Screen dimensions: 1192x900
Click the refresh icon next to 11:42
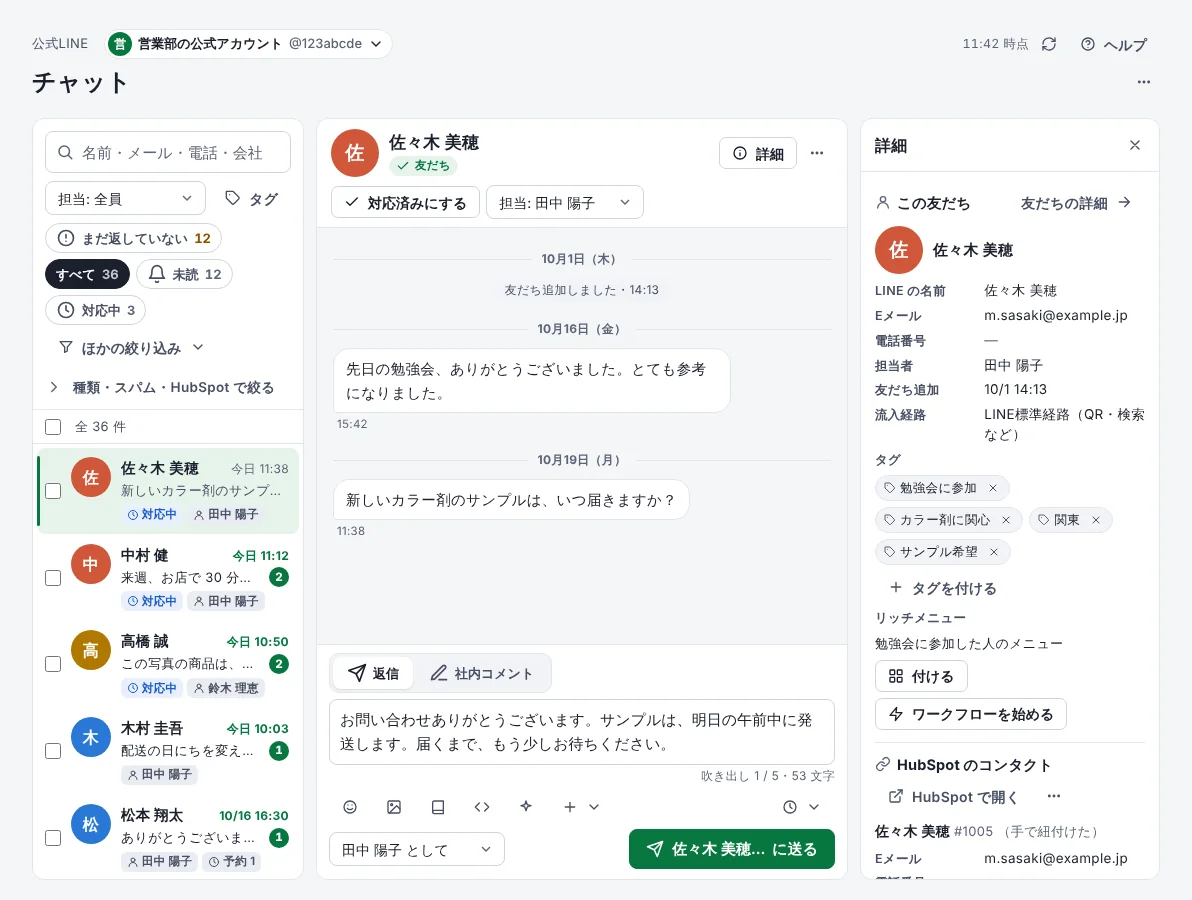tap(1049, 44)
